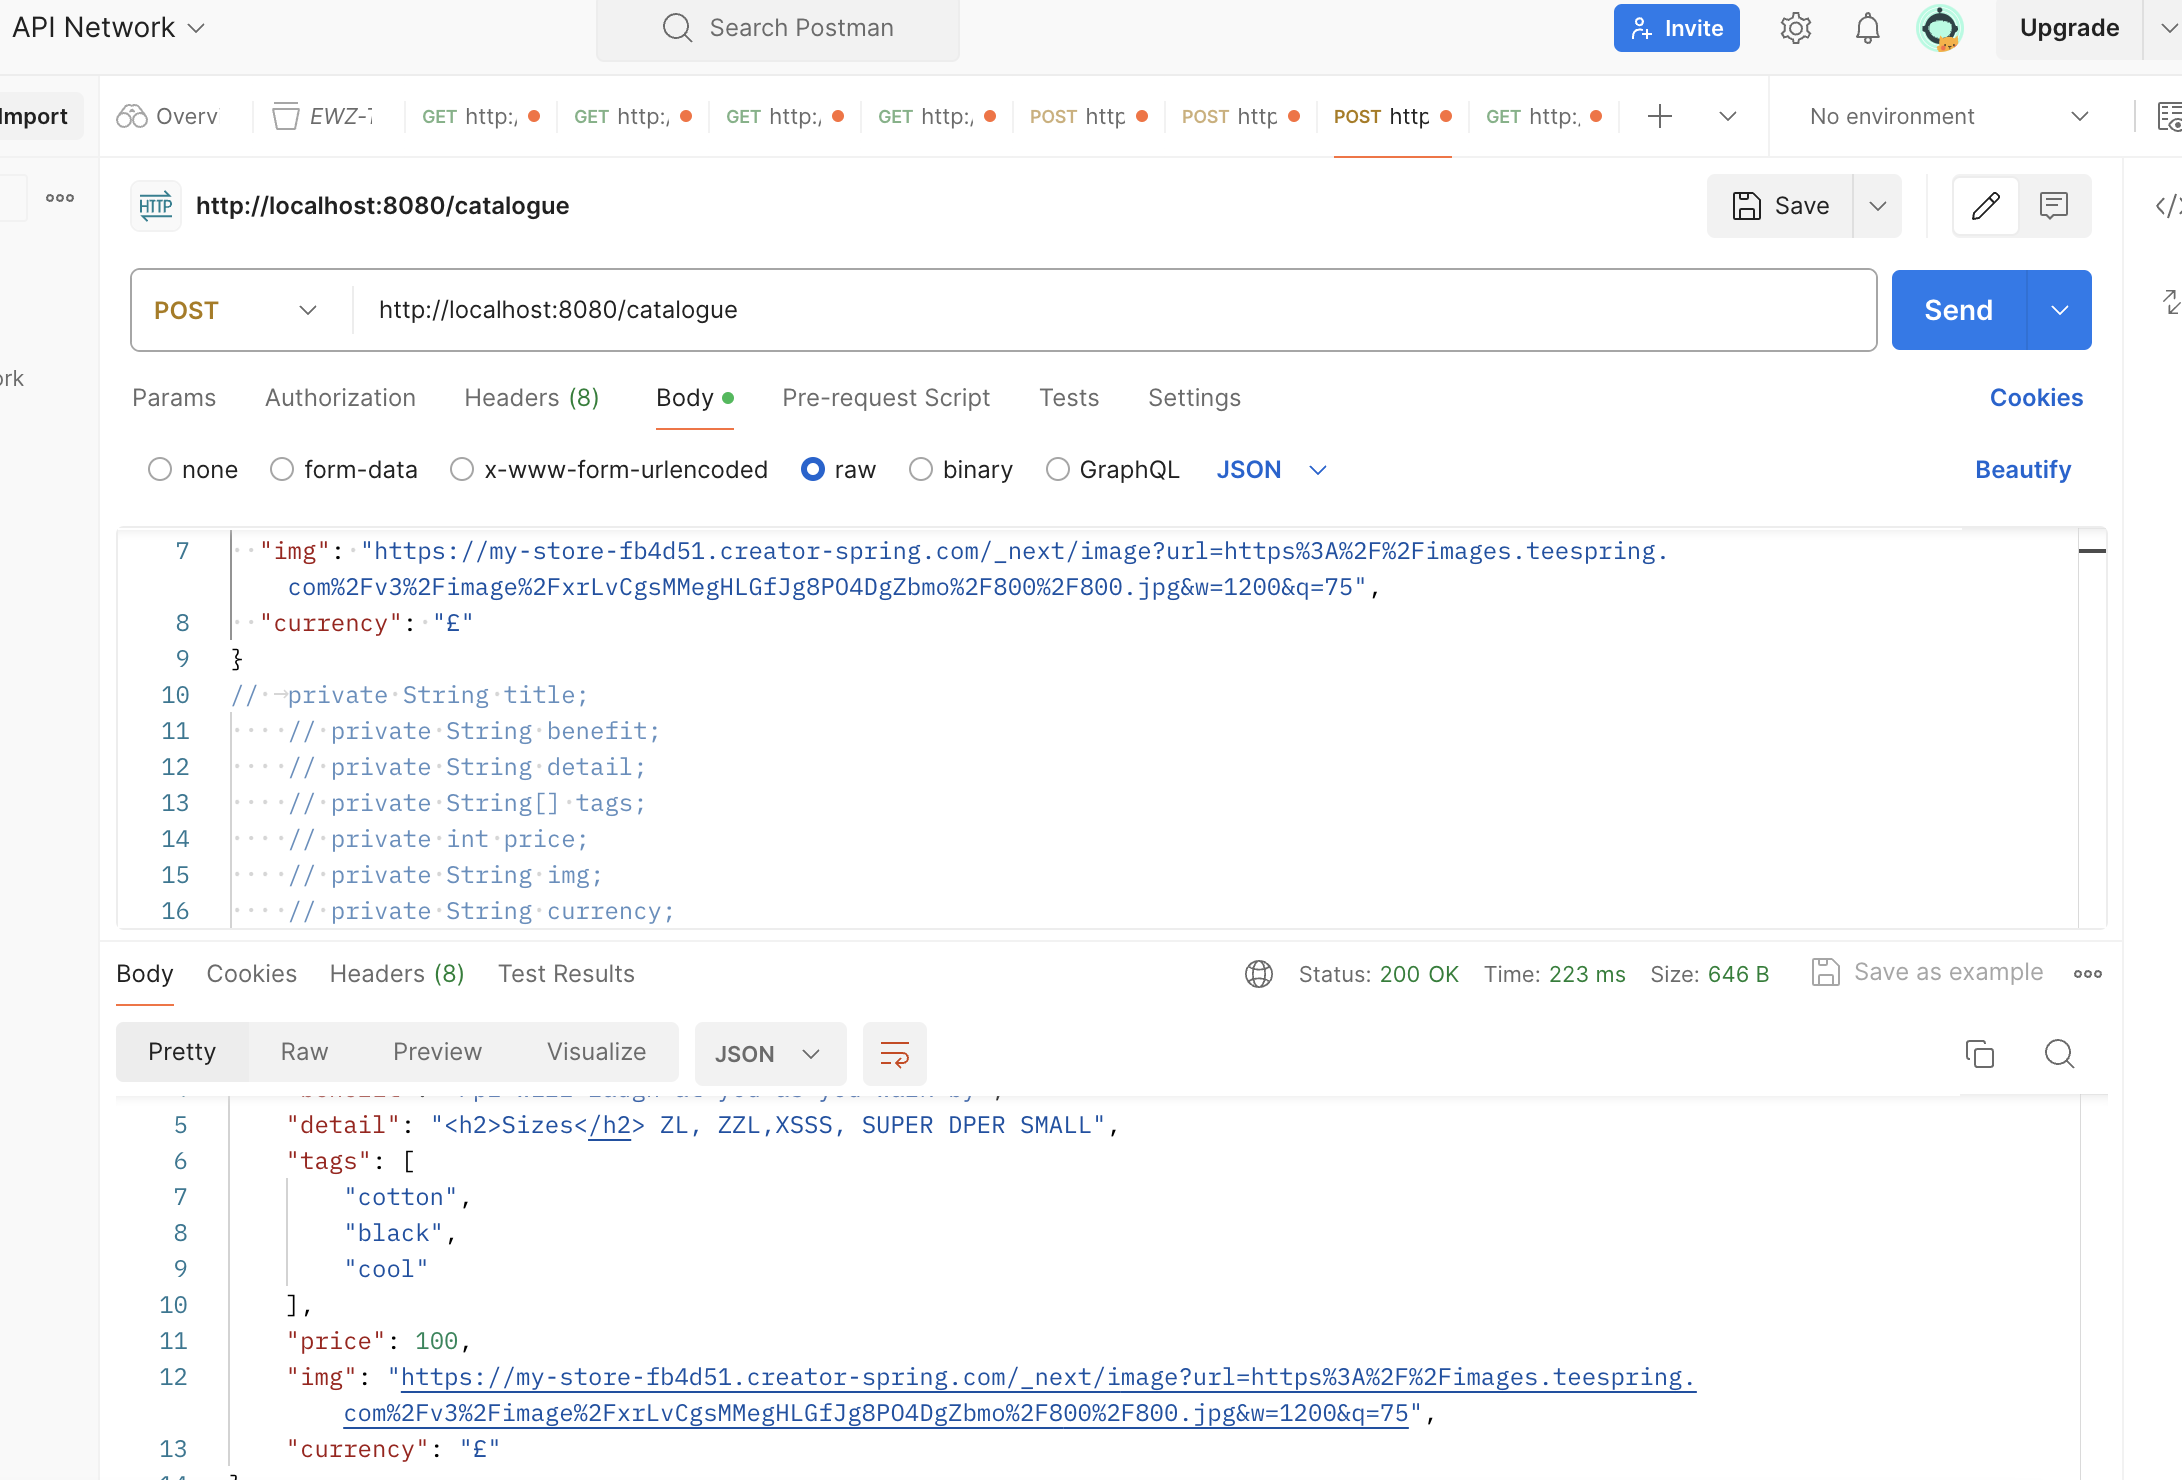The image size is (2182, 1480).
Task: Choose the binary body type
Action: (921, 469)
